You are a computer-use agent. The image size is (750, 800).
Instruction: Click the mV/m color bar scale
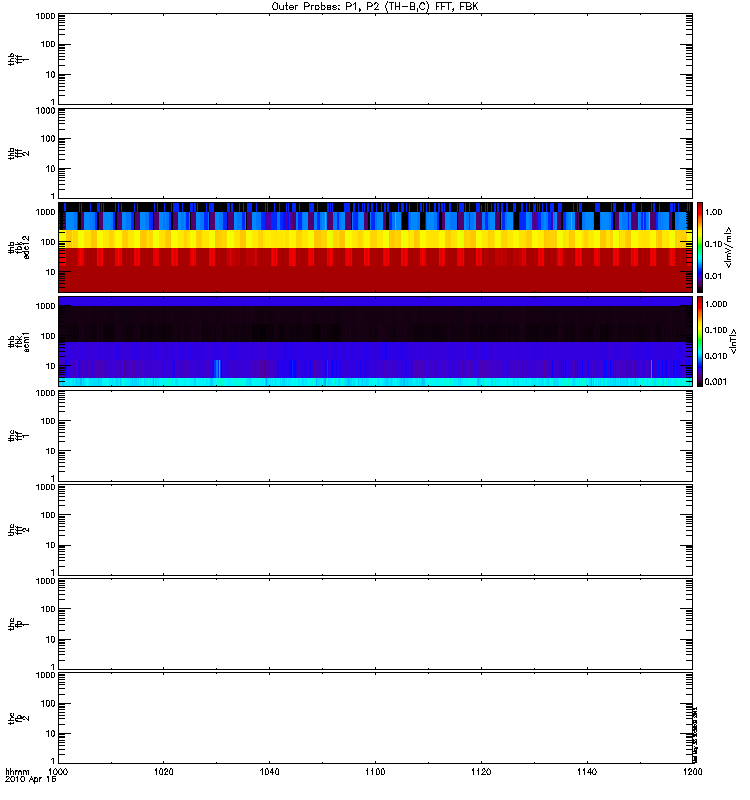pyautogui.click(x=700, y=247)
